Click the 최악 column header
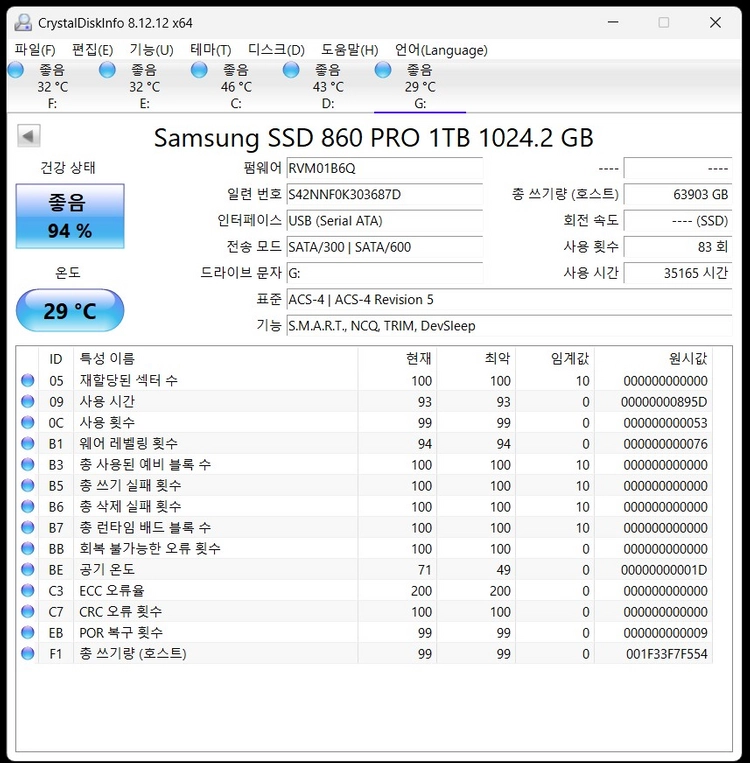750x763 pixels. 476,359
